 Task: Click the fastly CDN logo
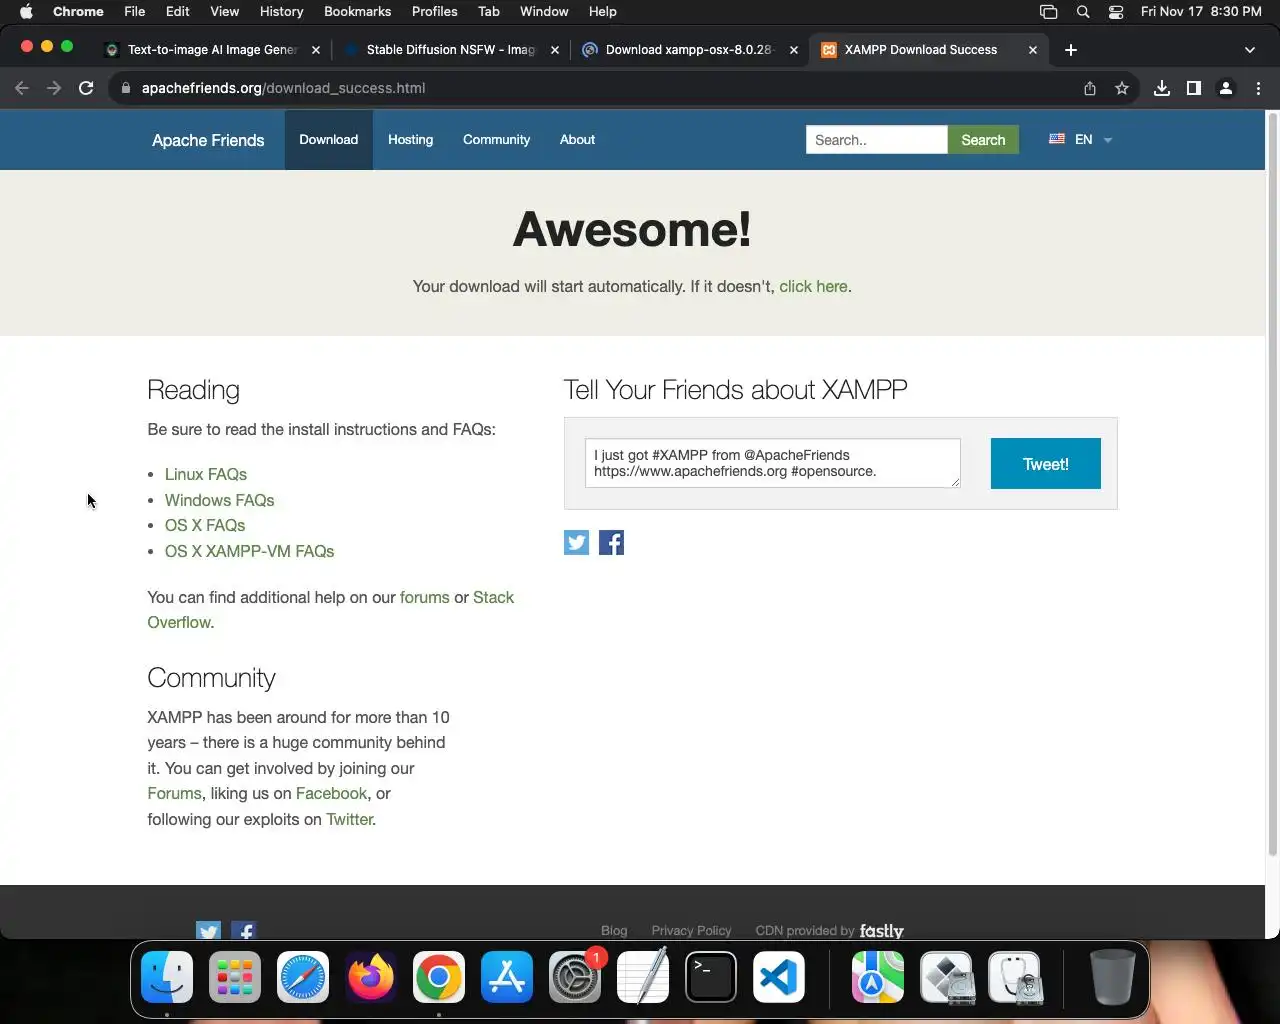click(x=881, y=931)
